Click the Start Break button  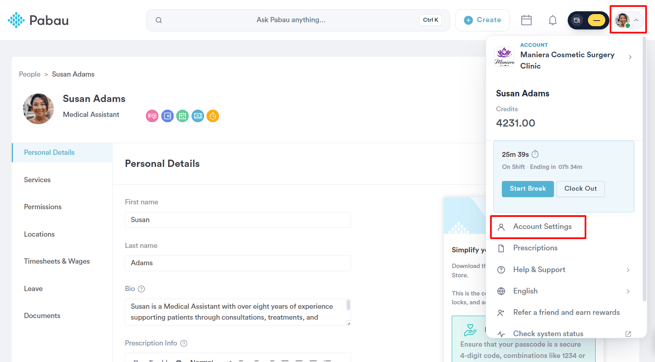(528, 189)
